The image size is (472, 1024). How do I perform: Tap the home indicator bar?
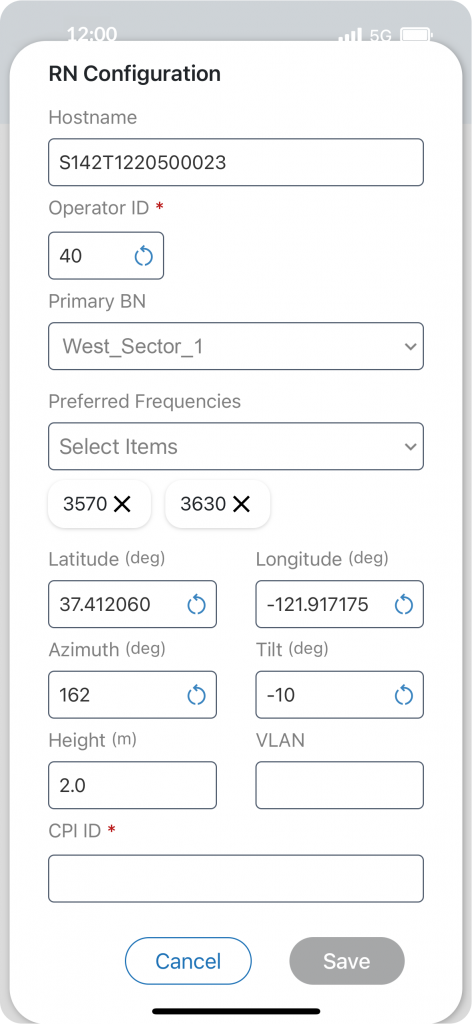click(x=236, y=1011)
